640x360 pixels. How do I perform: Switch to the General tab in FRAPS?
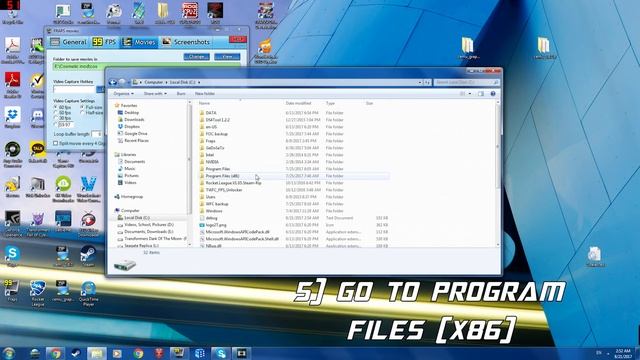(x=69, y=42)
